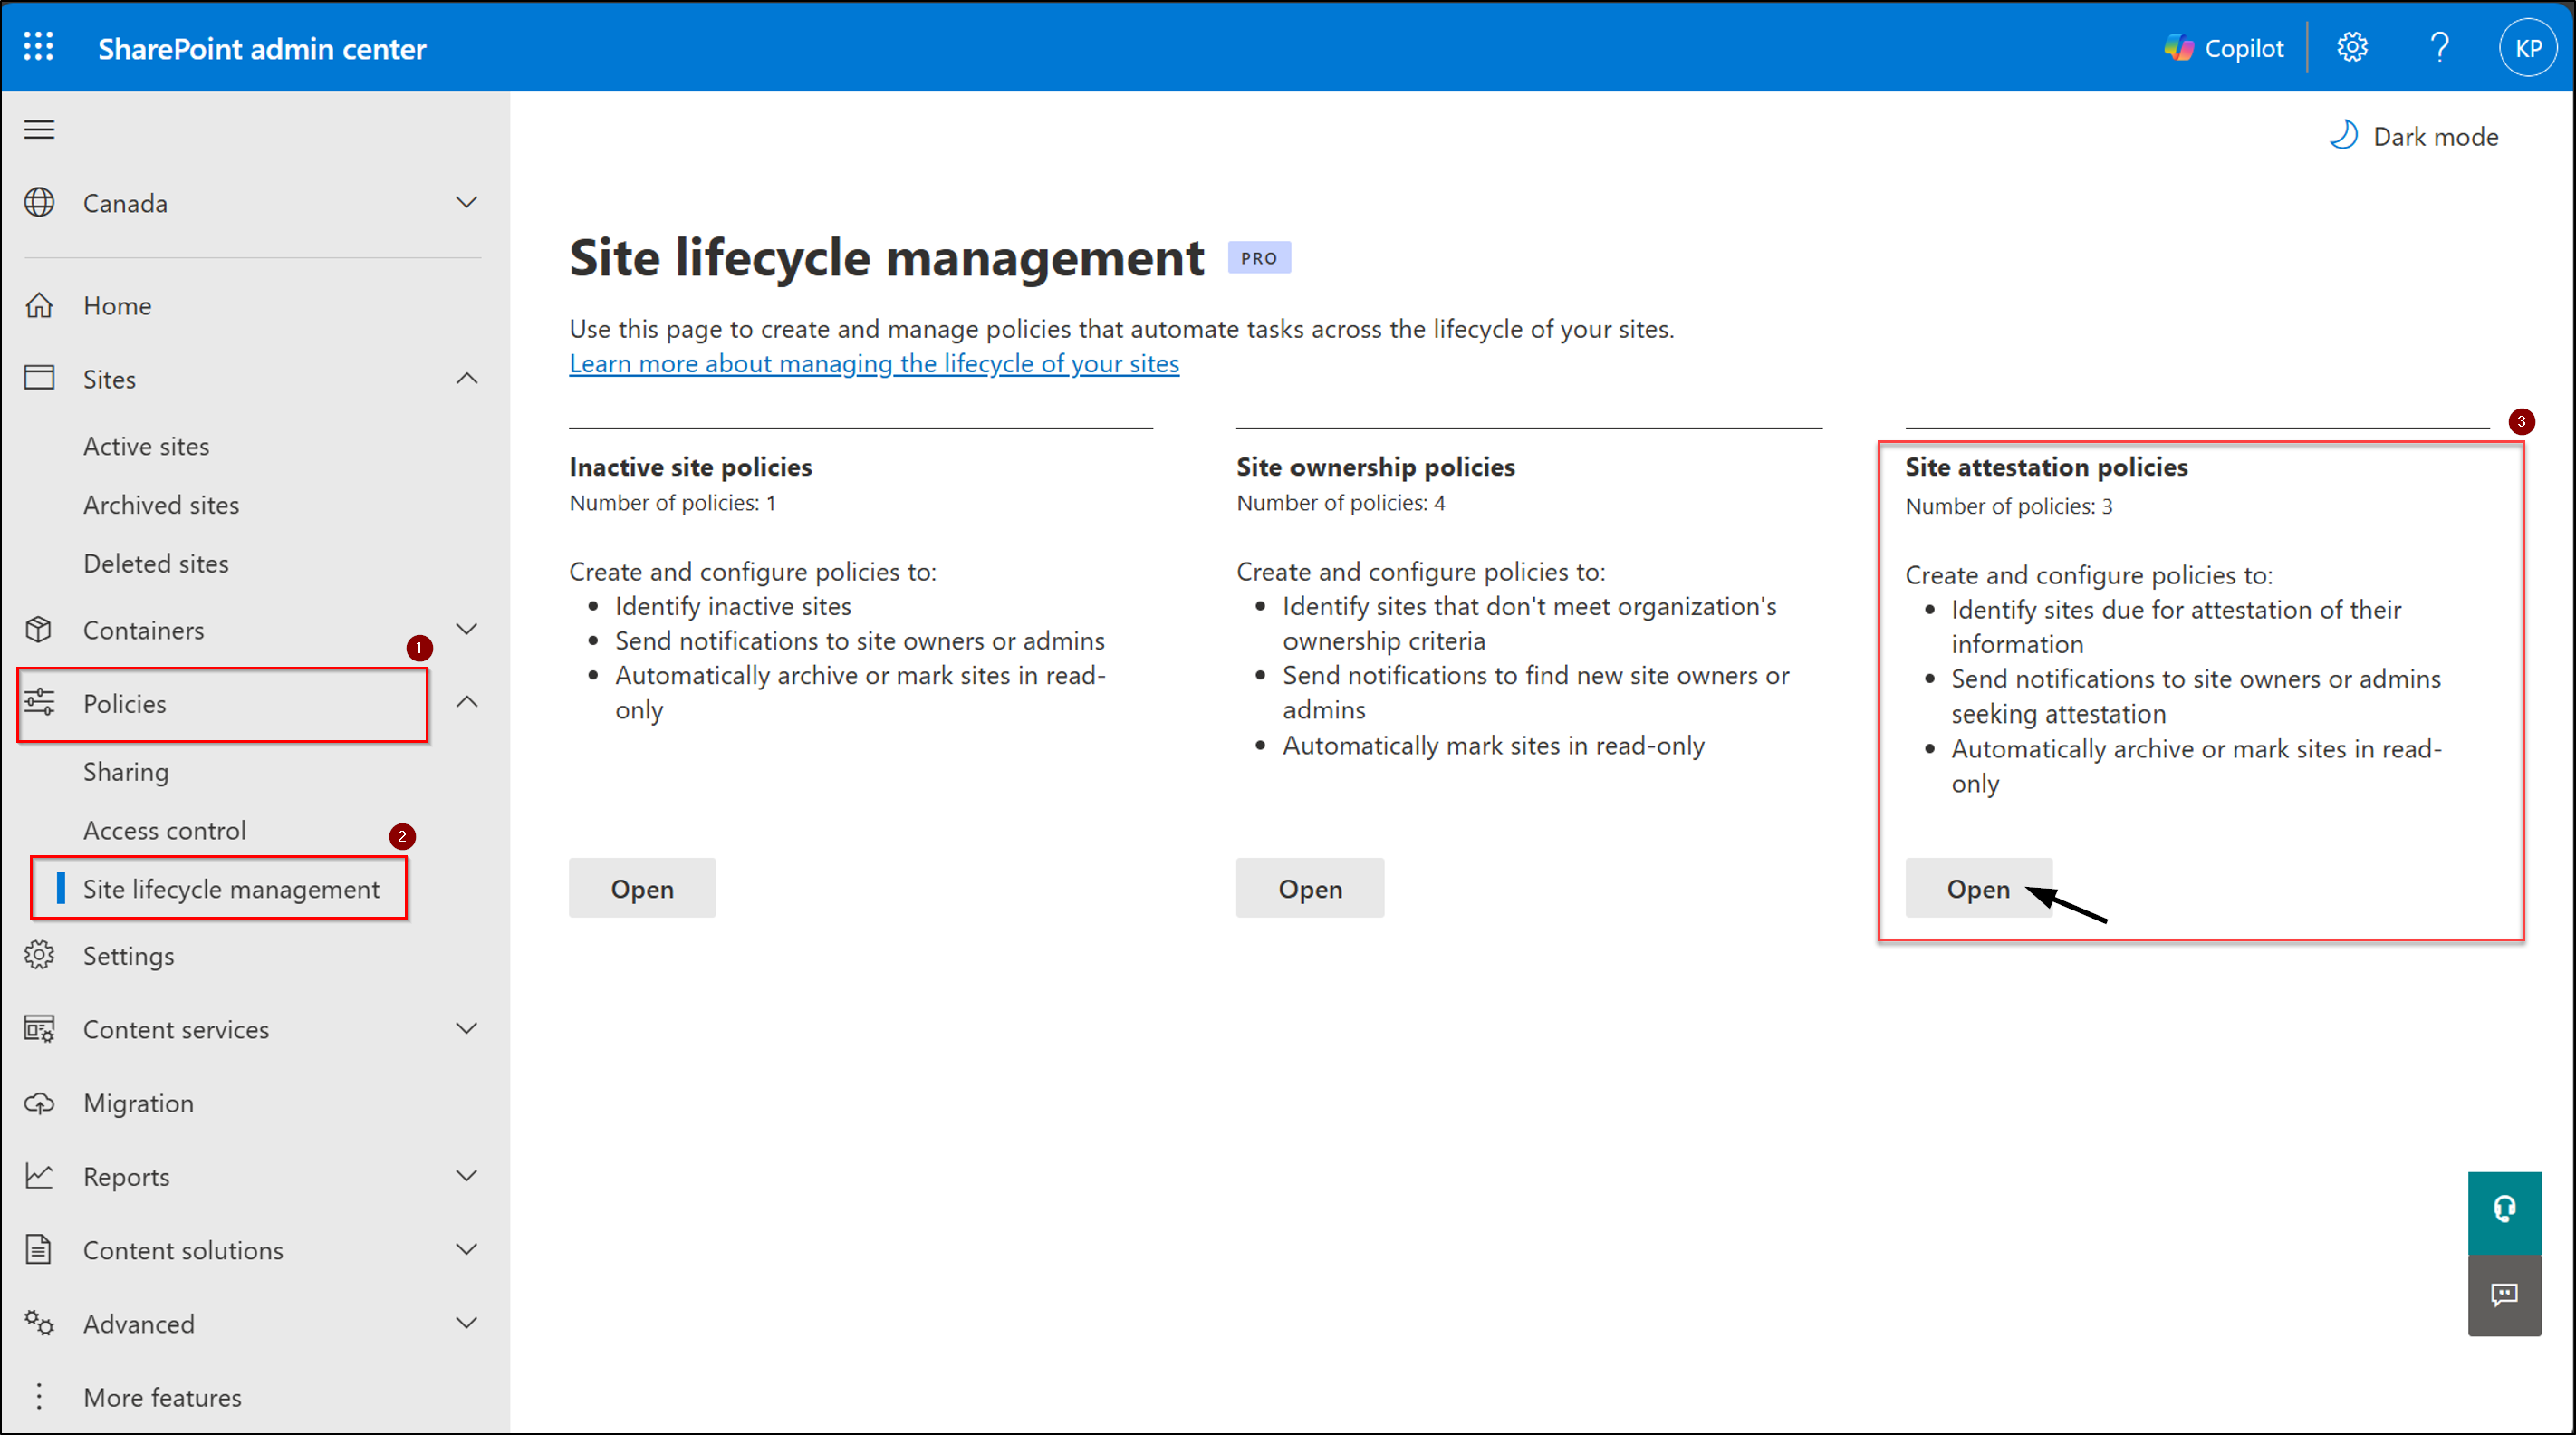The height and width of the screenshot is (1435, 2576).
Task: Open the Site attestation policies panel
Action: point(1977,888)
